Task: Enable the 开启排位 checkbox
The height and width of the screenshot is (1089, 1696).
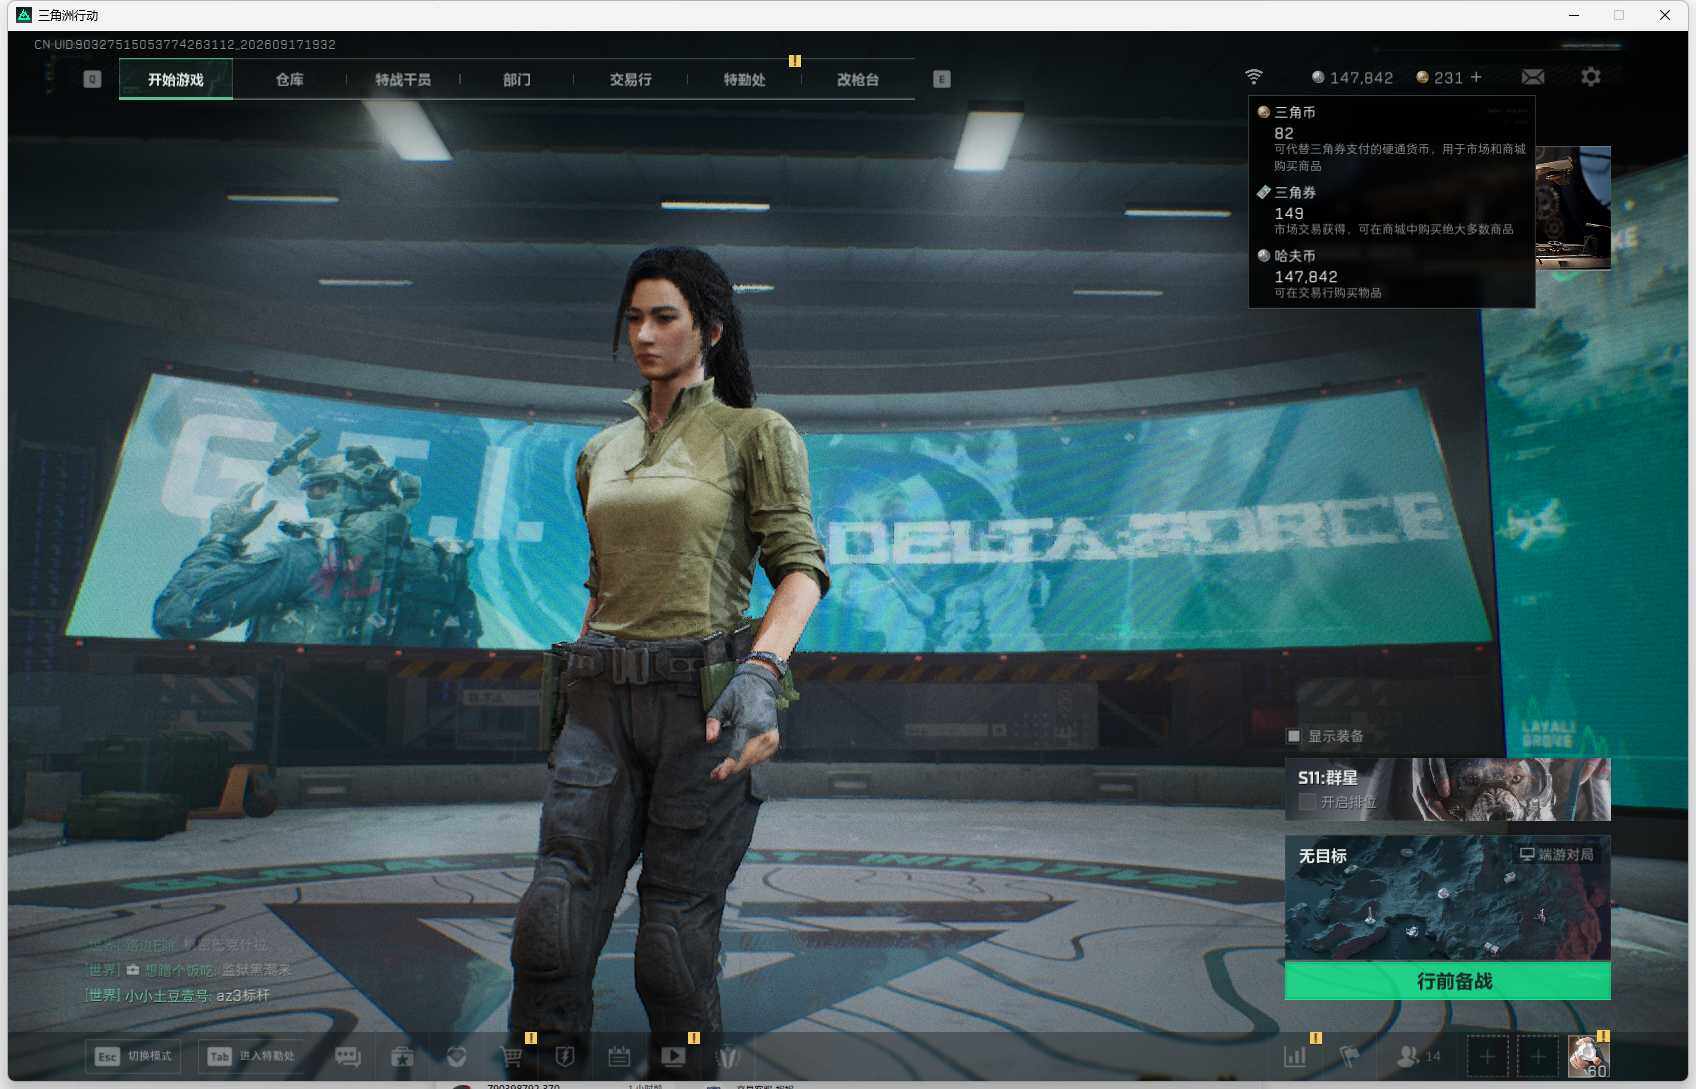Action: pos(1306,802)
